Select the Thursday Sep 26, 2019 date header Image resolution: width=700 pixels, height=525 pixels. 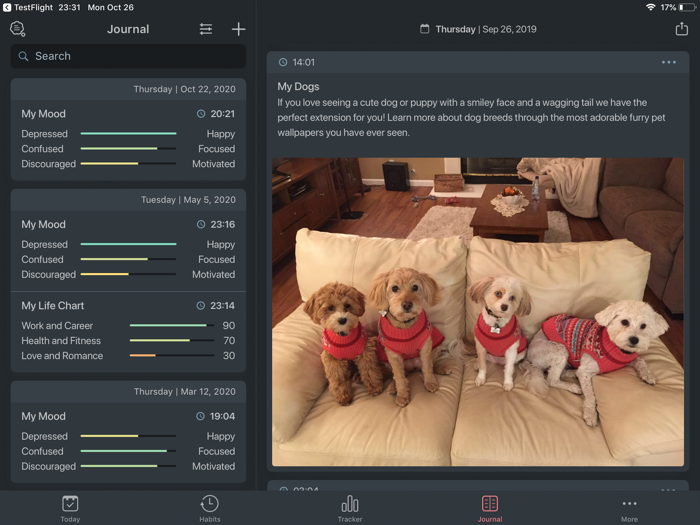tap(478, 29)
